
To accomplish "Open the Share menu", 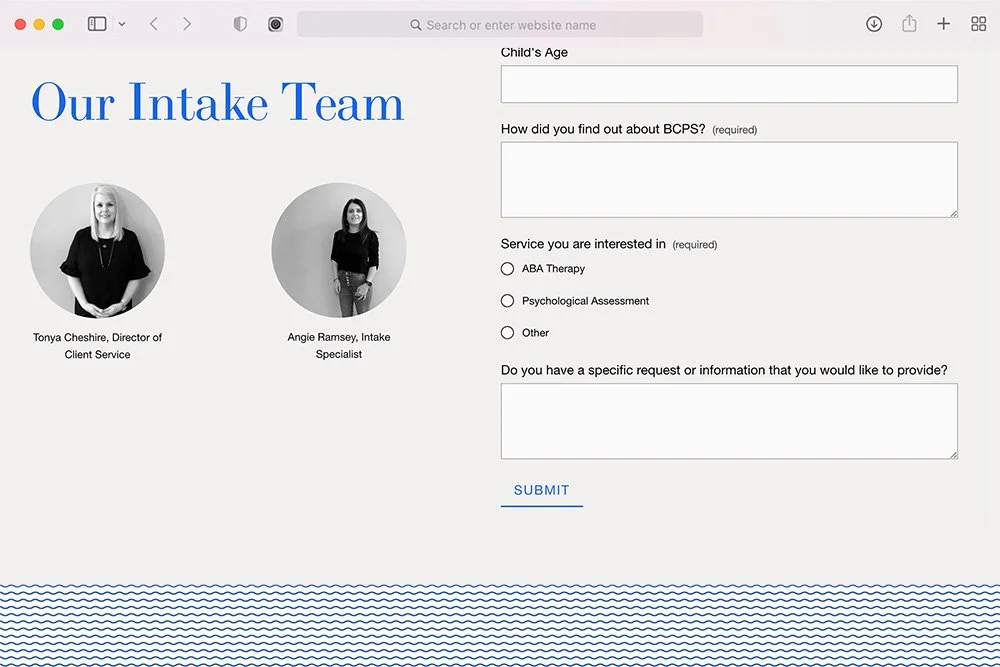I will [x=909, y=23].
